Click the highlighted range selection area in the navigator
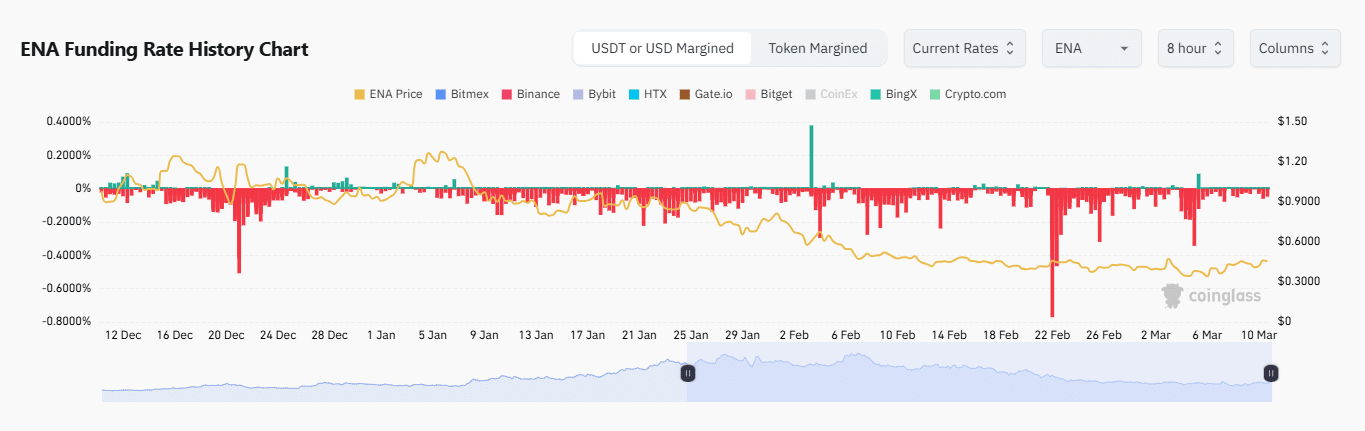 pos(979,373)
